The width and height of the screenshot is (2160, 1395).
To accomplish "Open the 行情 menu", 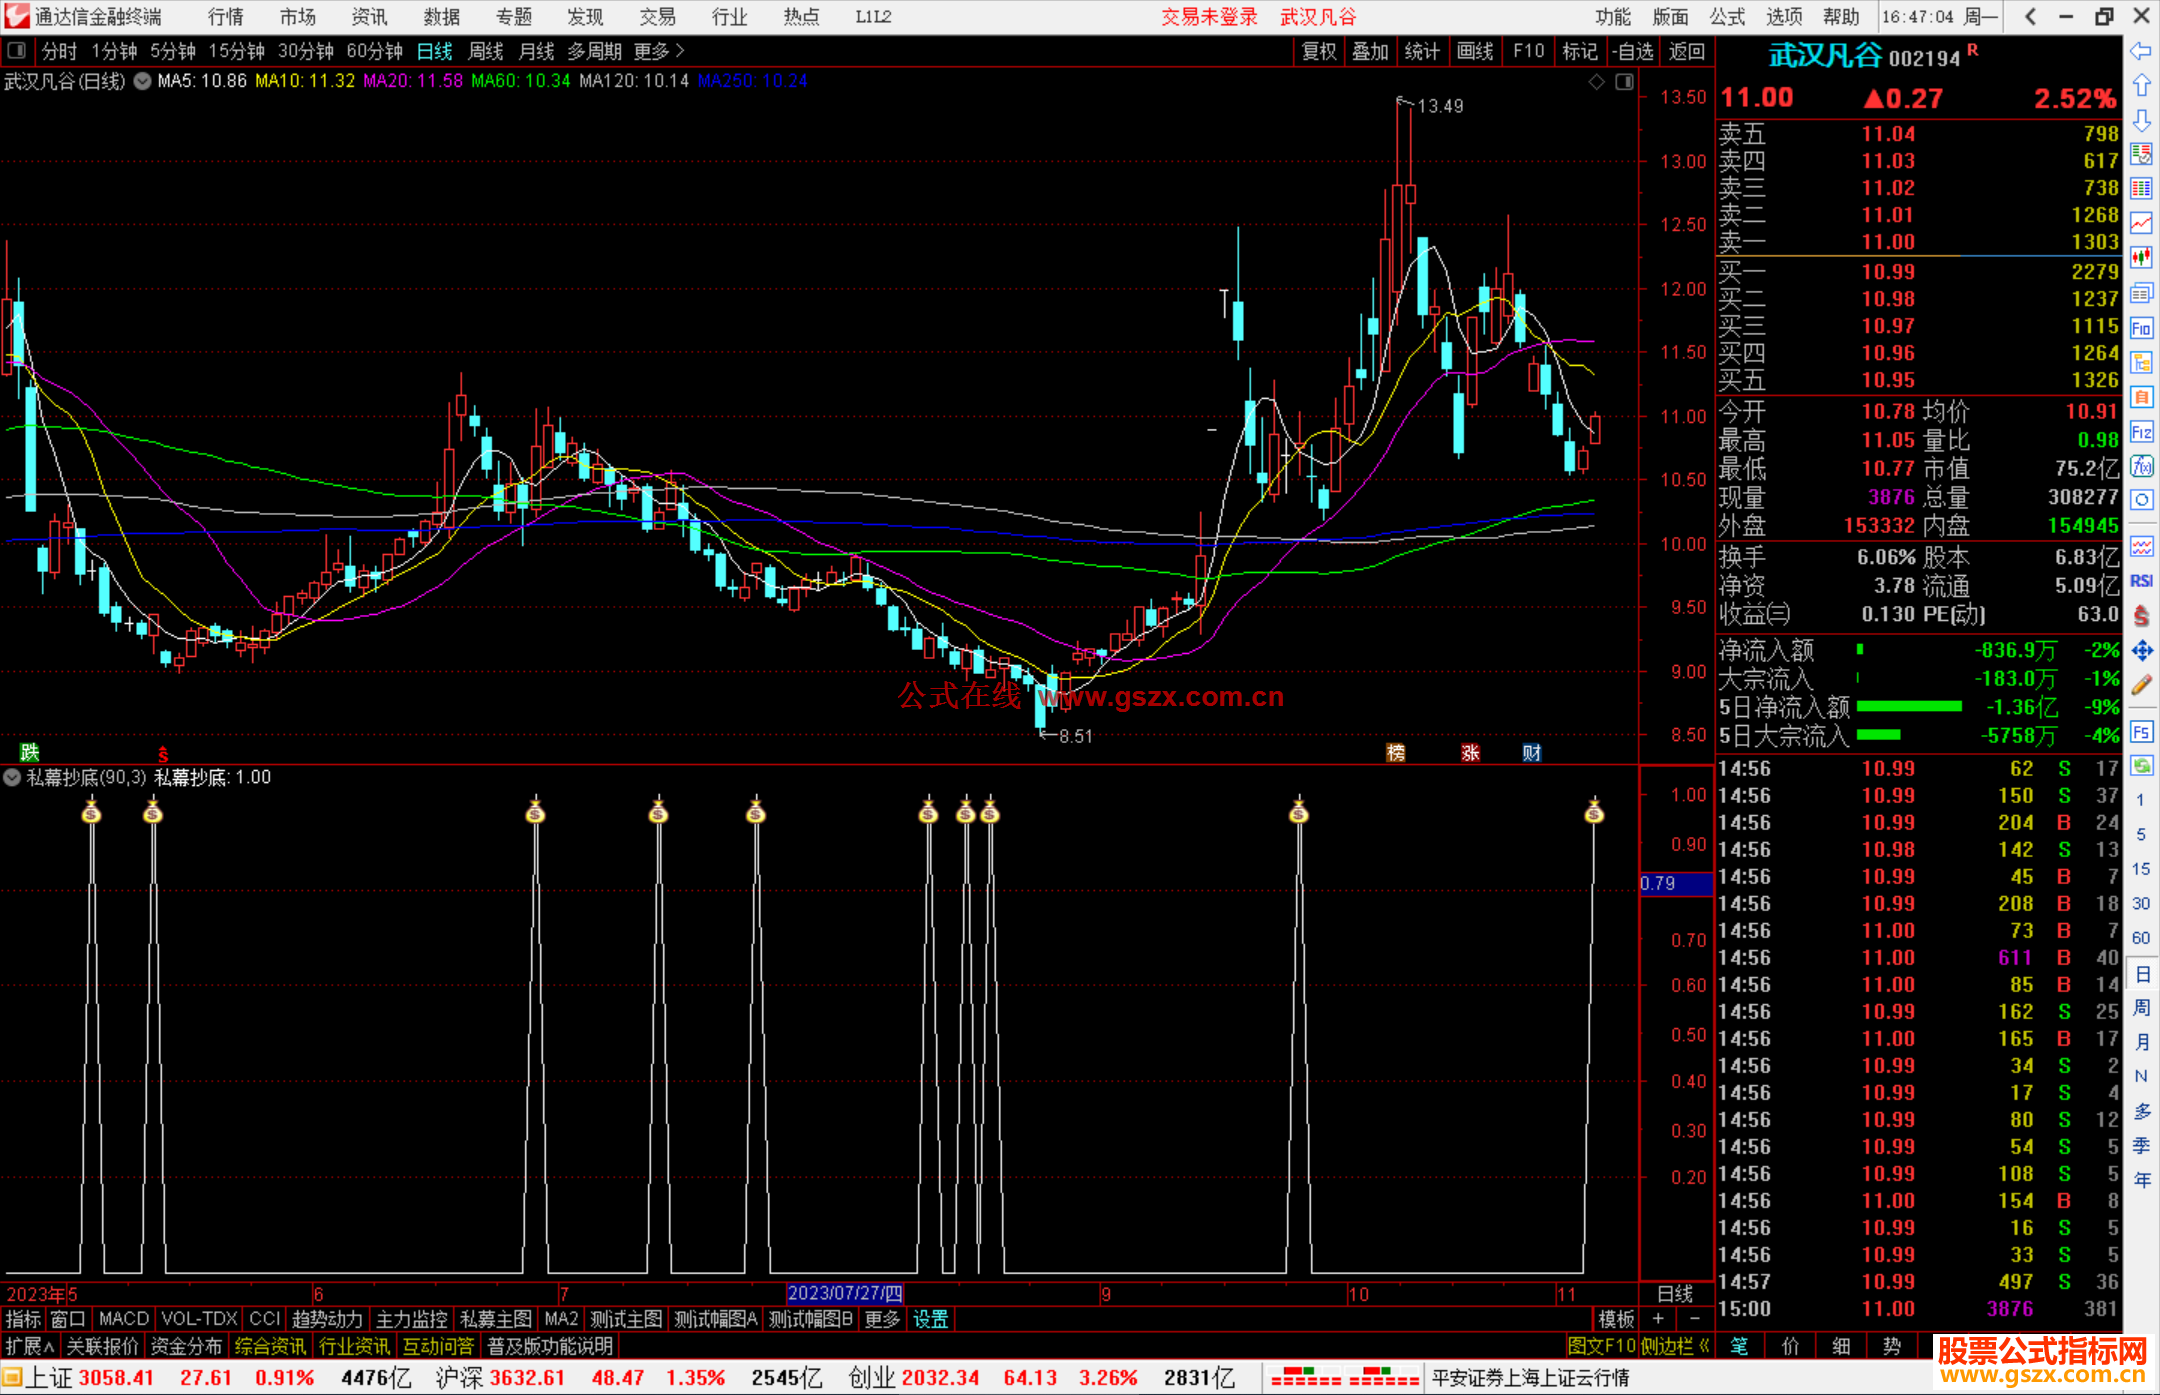I will pos(226,17).
